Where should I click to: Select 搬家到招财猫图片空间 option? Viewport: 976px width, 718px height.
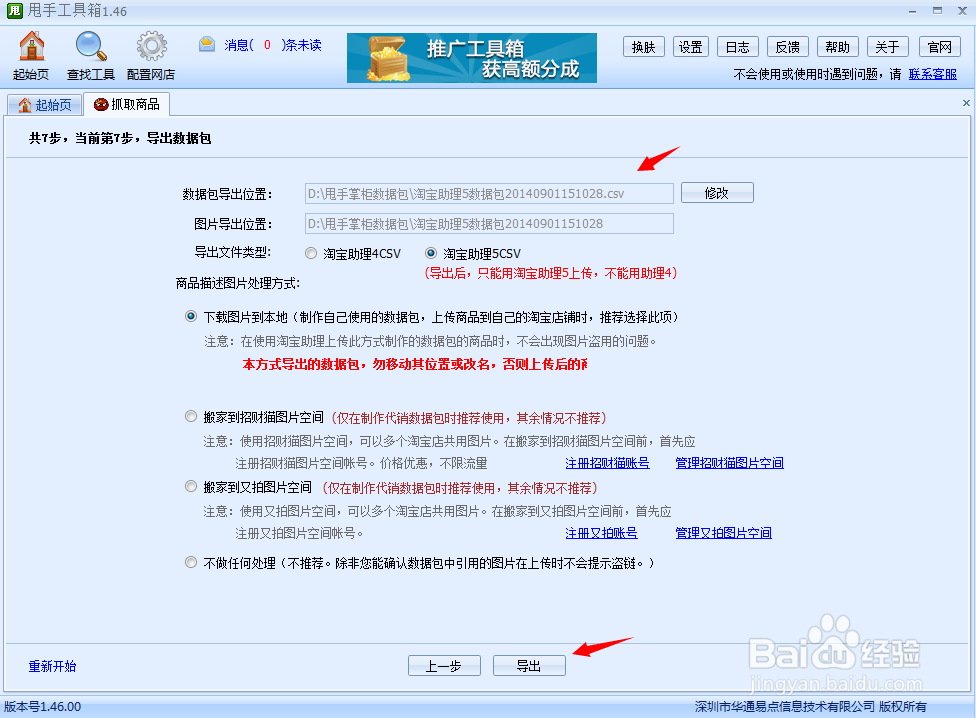tap(191, 416)
